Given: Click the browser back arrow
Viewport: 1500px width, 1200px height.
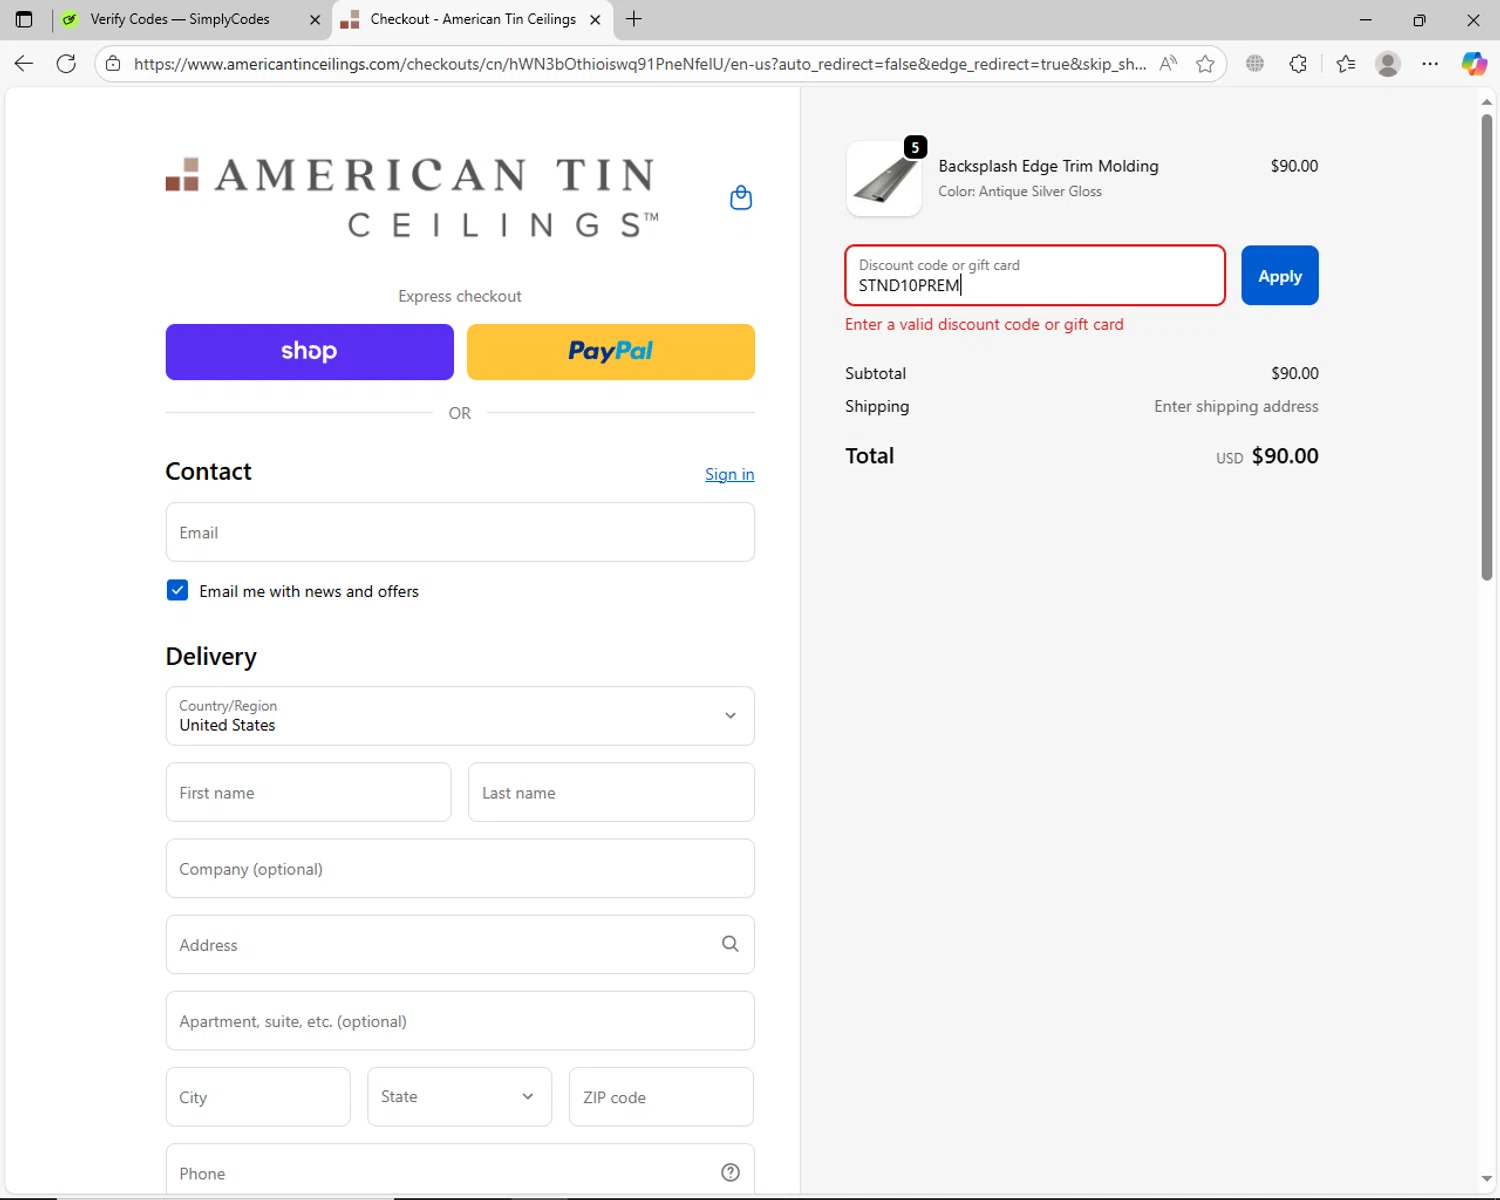Looking at the screenshot, I should tap(24, 64).
